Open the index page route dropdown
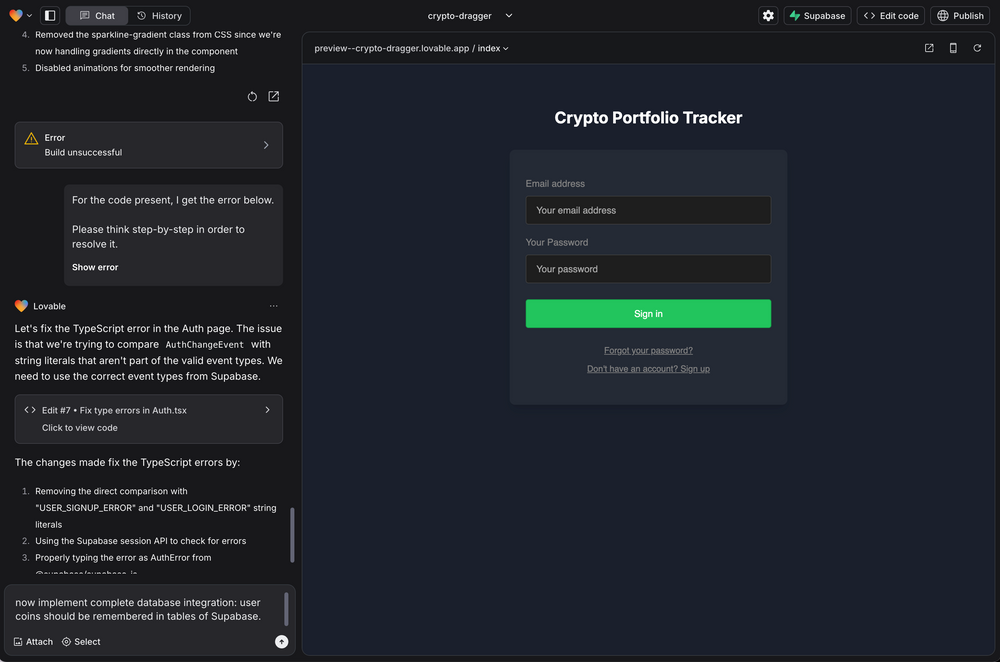The image size is (1000, 662). click(493, 48)
